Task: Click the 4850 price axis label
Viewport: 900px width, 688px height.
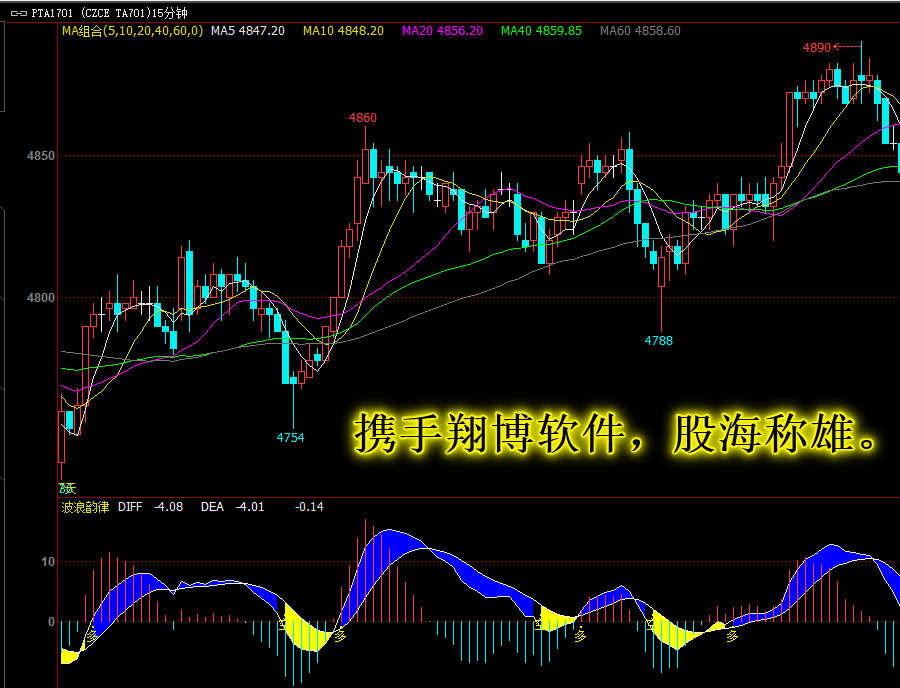Action: (x=41, y=156)
